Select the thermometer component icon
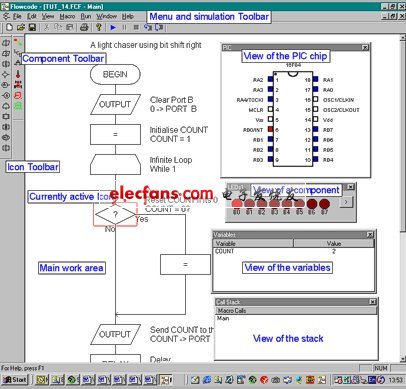Viewport: 406px width, 389px height. click(18, 74)
